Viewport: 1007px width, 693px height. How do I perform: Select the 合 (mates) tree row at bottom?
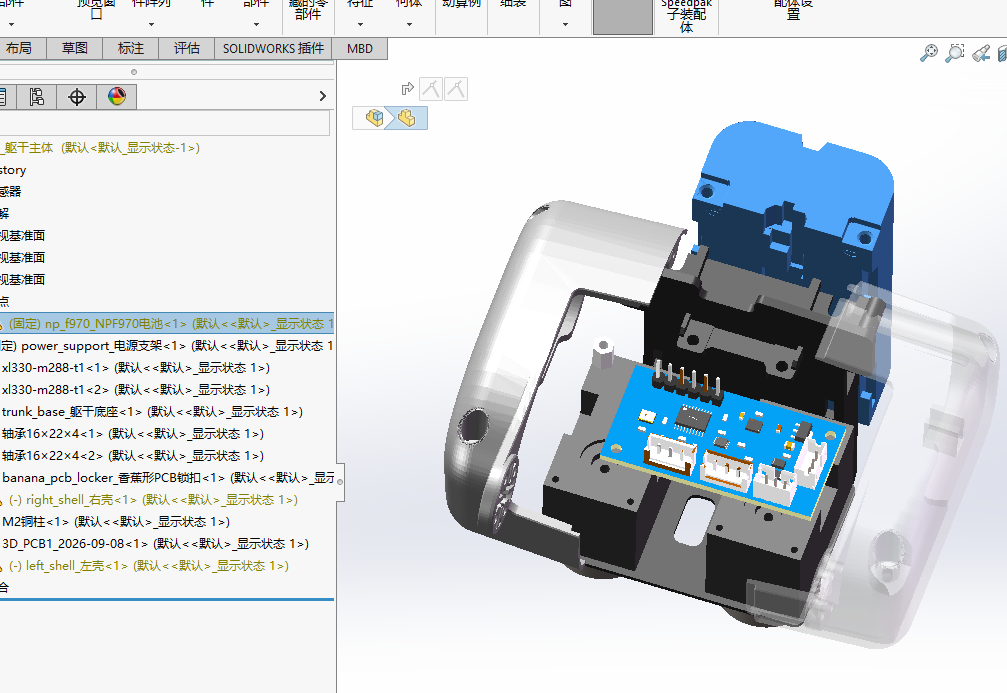click(4, 587)
